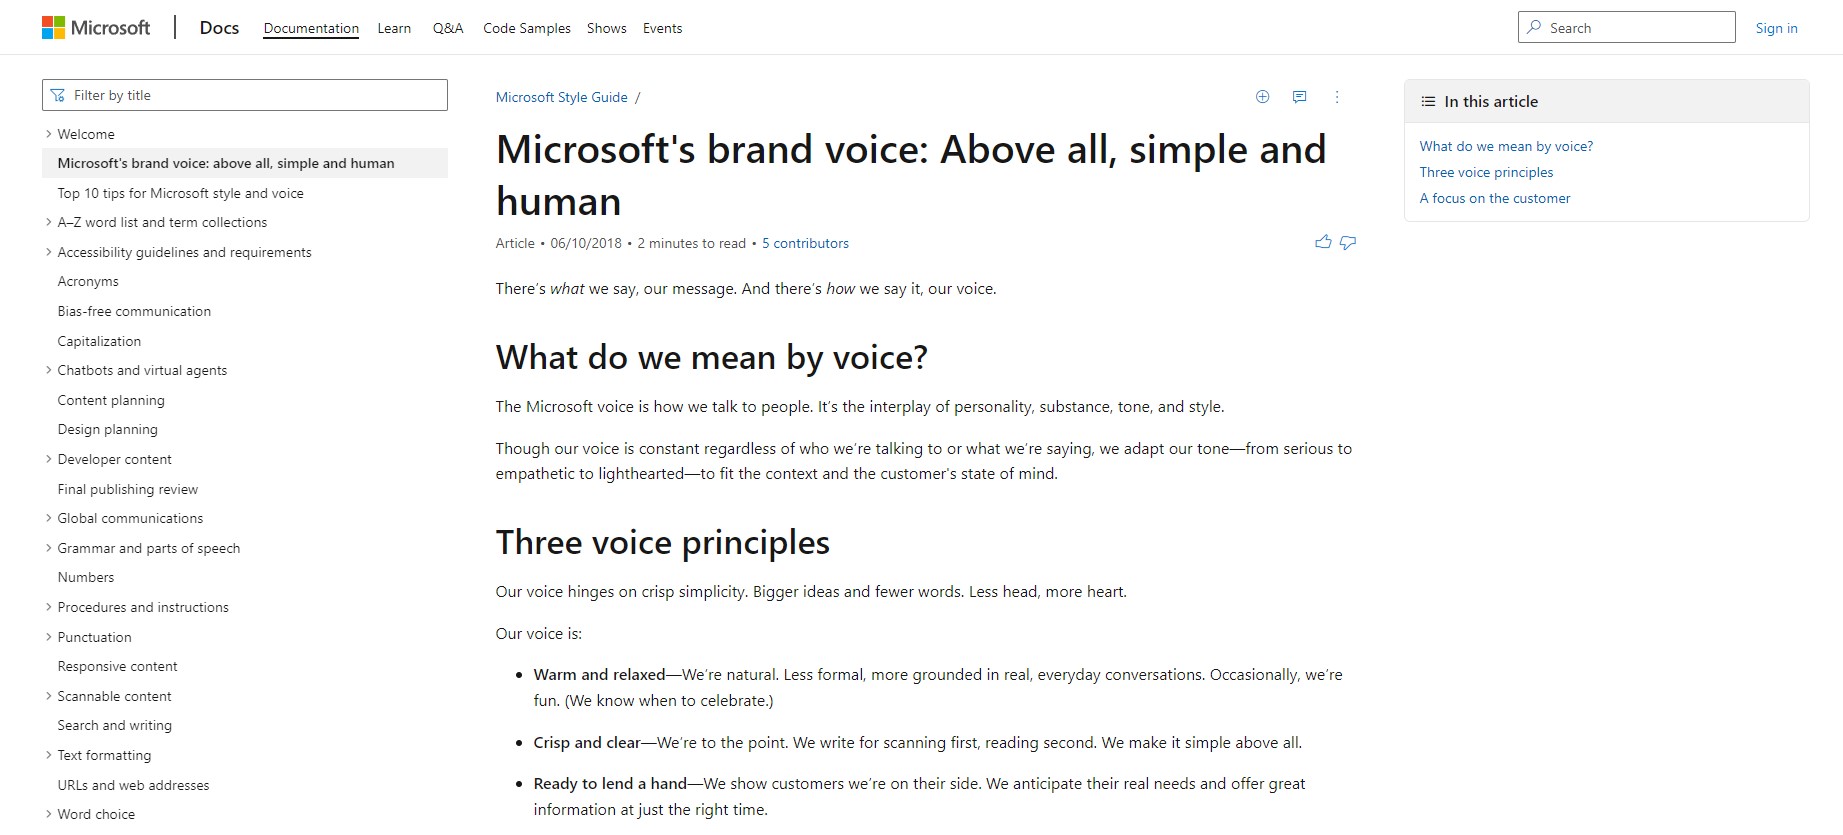Click the Sign in link

click(1776, 27)
